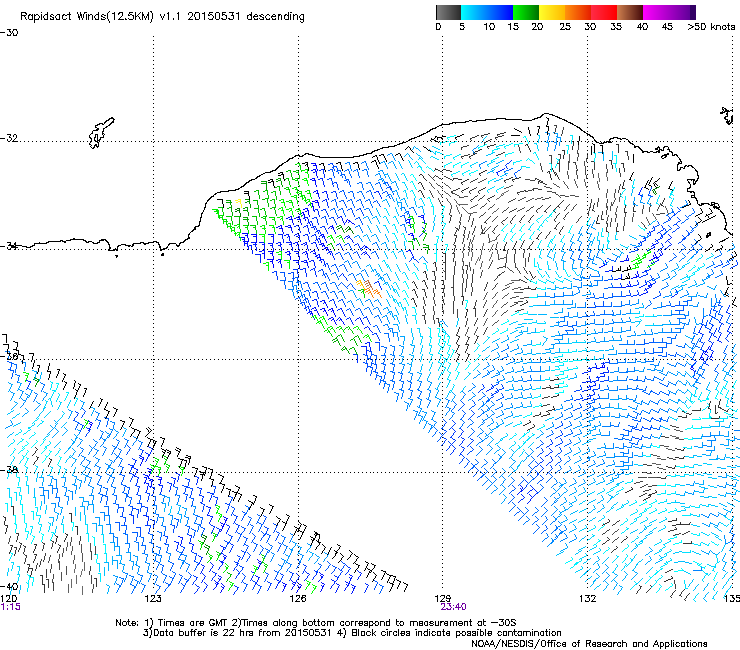Click the '126' longitude label

pos(298,599)
